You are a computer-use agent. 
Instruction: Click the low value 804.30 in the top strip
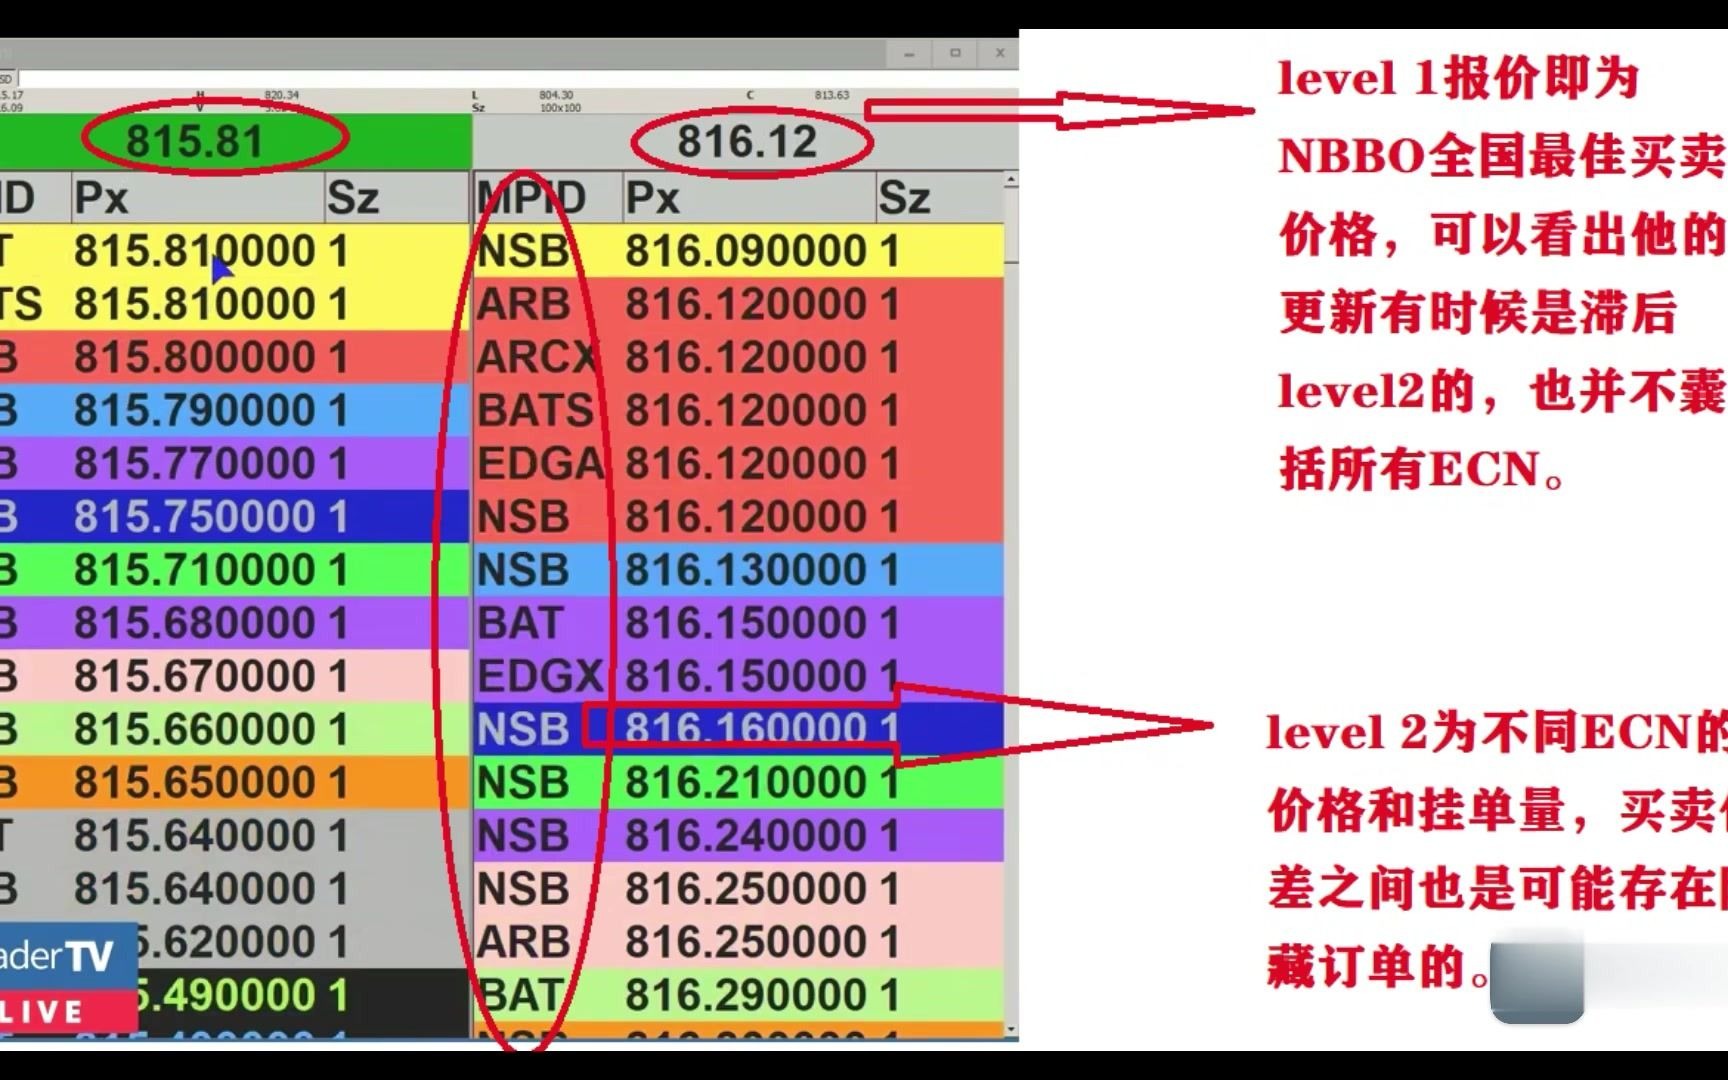click(556, 95)
